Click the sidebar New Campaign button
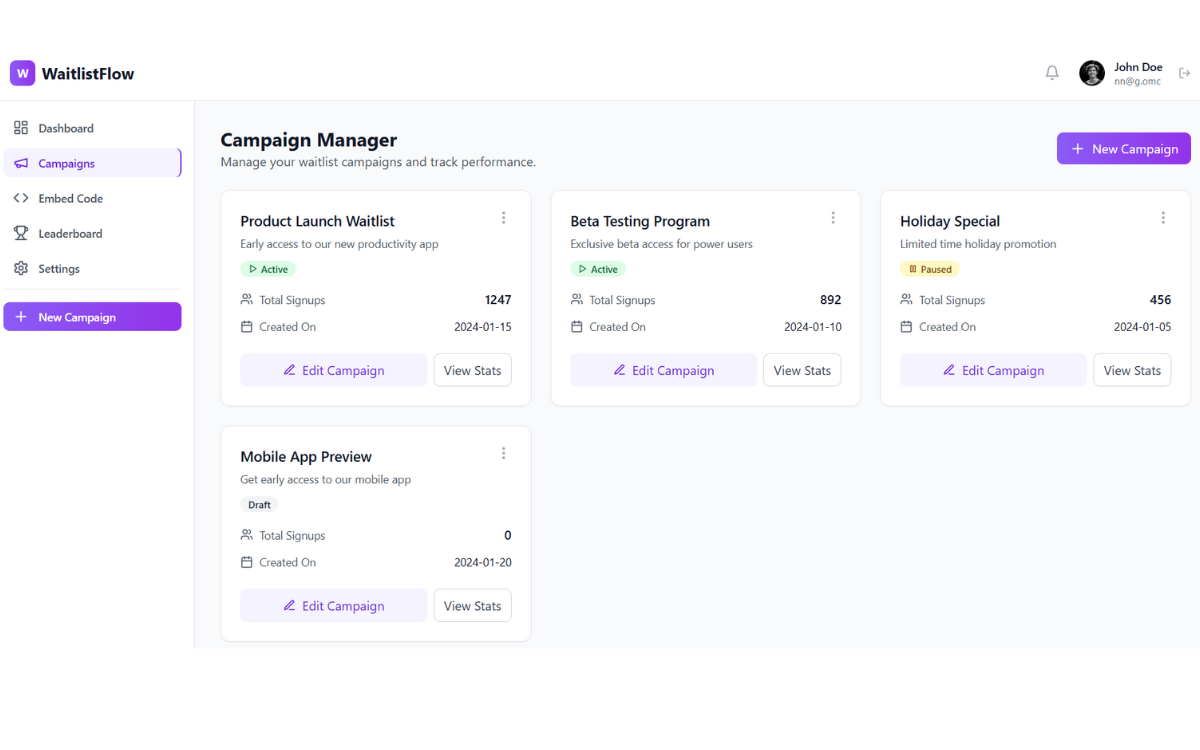 tap(92, 317)
